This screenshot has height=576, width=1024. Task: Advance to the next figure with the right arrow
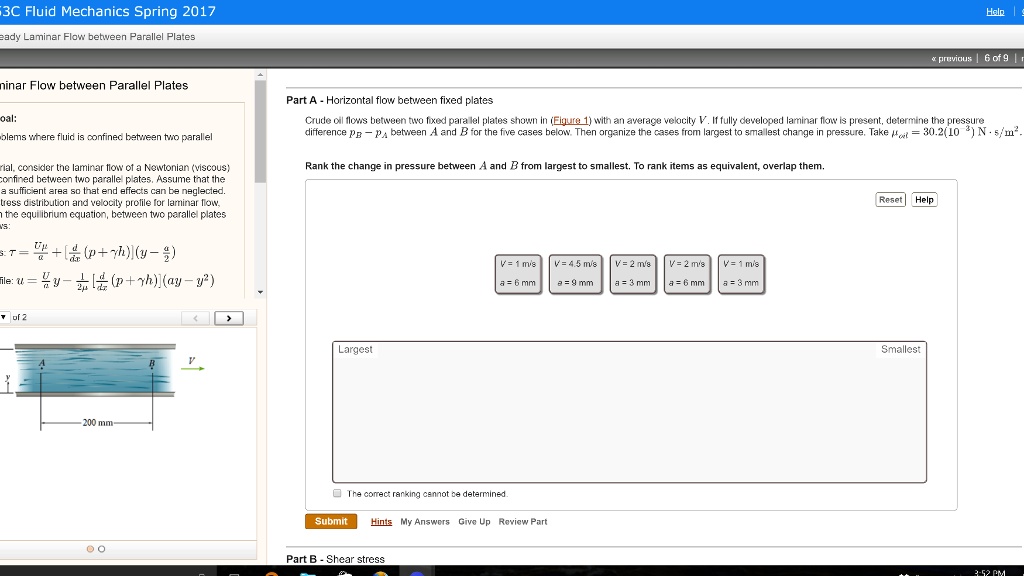click(x=228, y=317)
